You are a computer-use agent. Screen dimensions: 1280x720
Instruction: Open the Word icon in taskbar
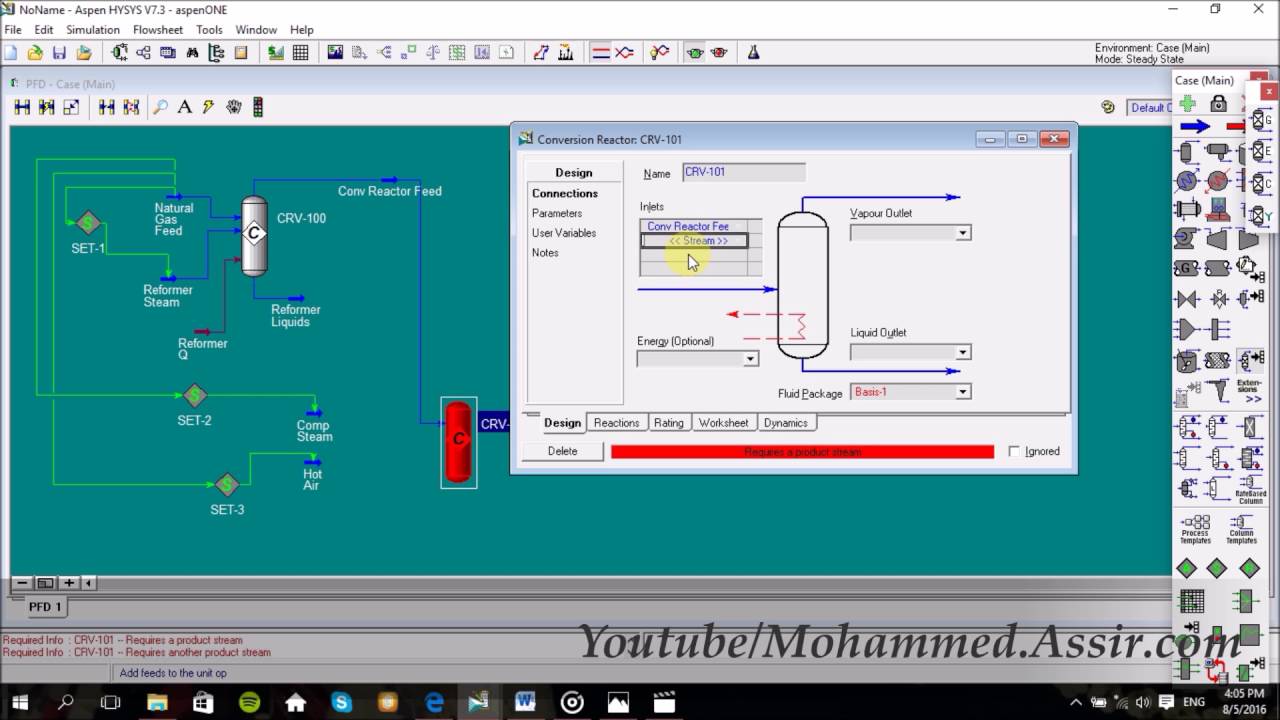click(x=525, y=702)
